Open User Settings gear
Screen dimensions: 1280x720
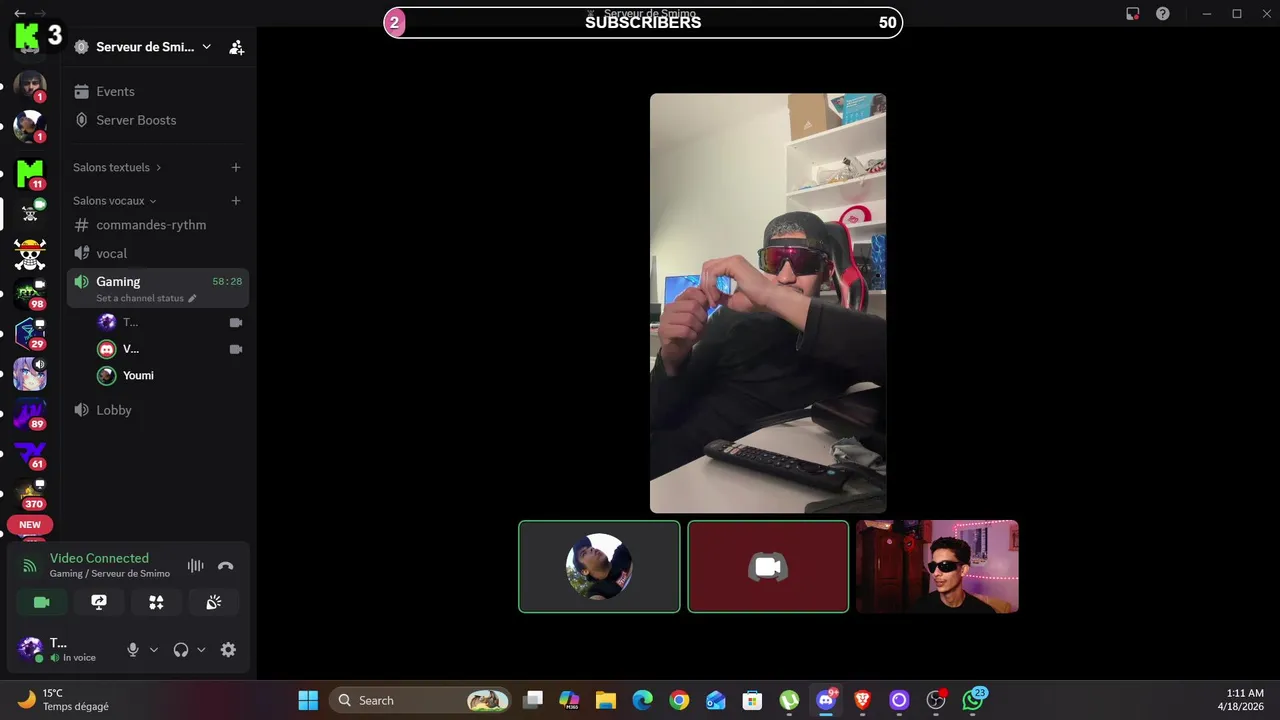tap(228, 650)
